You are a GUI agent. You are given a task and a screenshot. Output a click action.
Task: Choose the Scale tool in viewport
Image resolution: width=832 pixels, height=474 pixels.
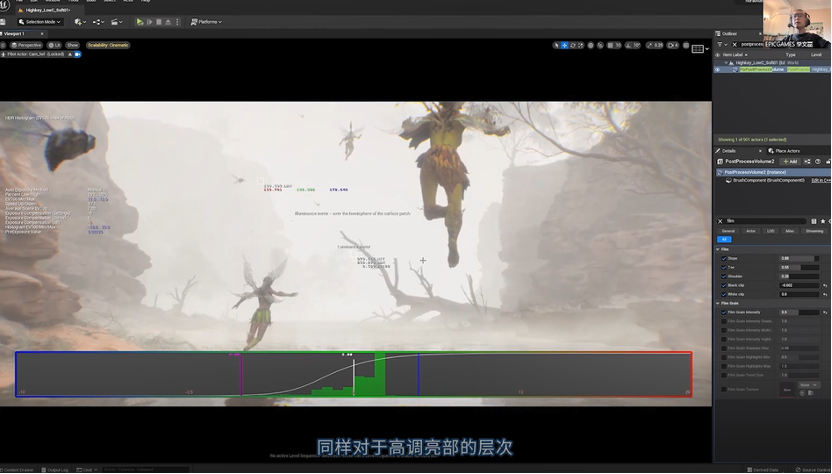click(x=580, y=46)
